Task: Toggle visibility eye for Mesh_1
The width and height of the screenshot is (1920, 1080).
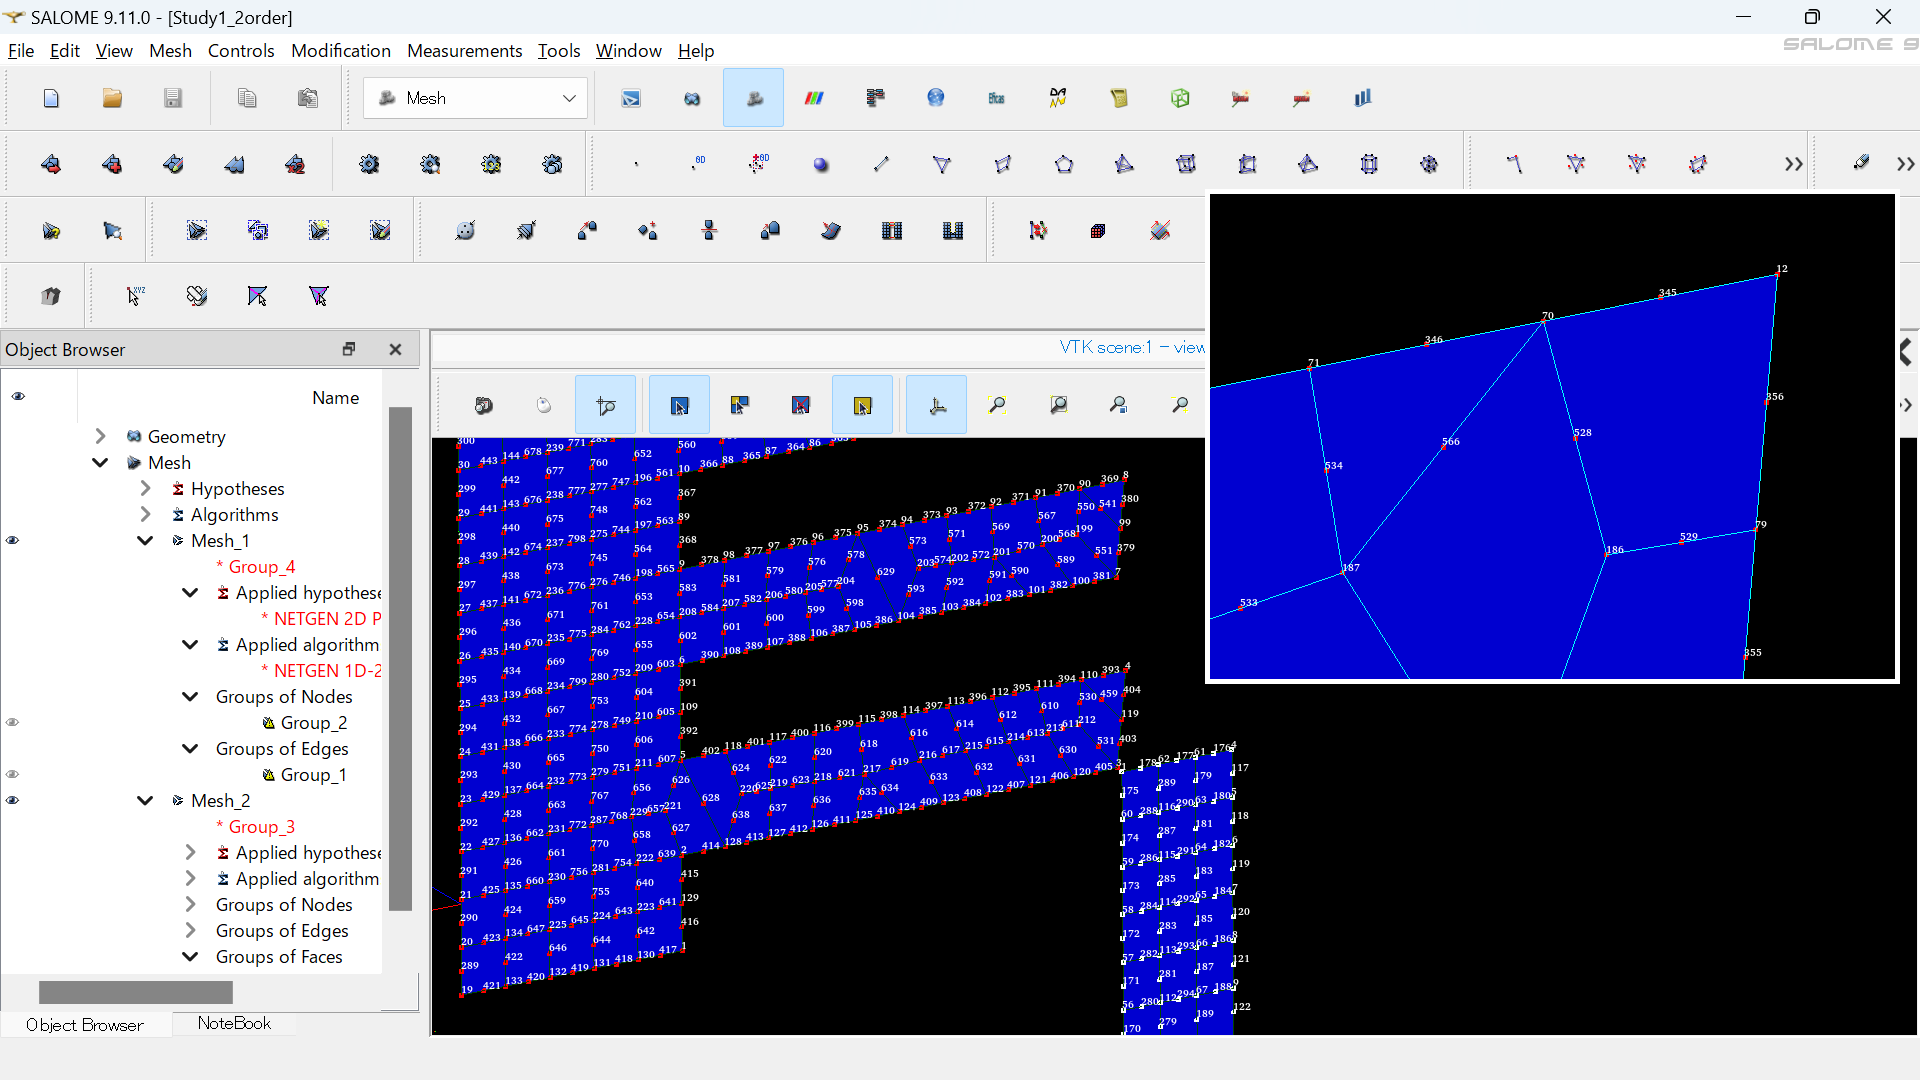Action: click(13, 540)
